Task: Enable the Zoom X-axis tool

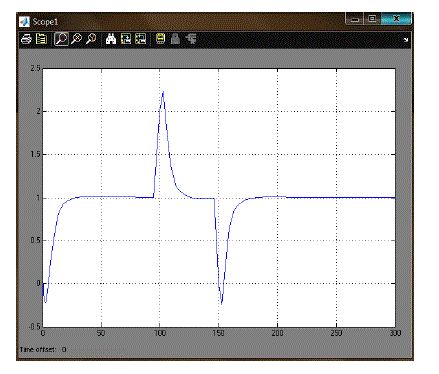Action: [76, 39]
